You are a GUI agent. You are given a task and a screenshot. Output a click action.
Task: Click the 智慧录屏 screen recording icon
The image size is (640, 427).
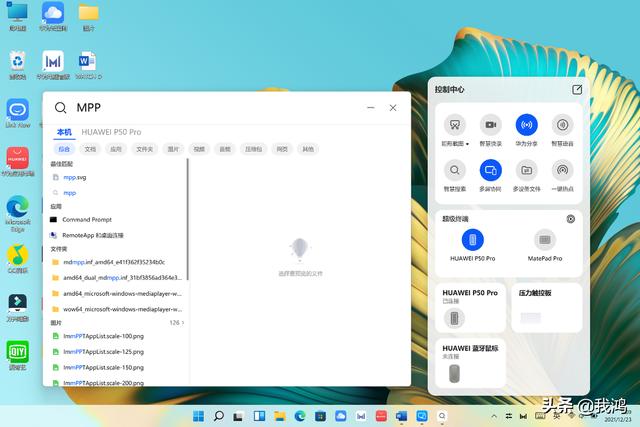489,125
